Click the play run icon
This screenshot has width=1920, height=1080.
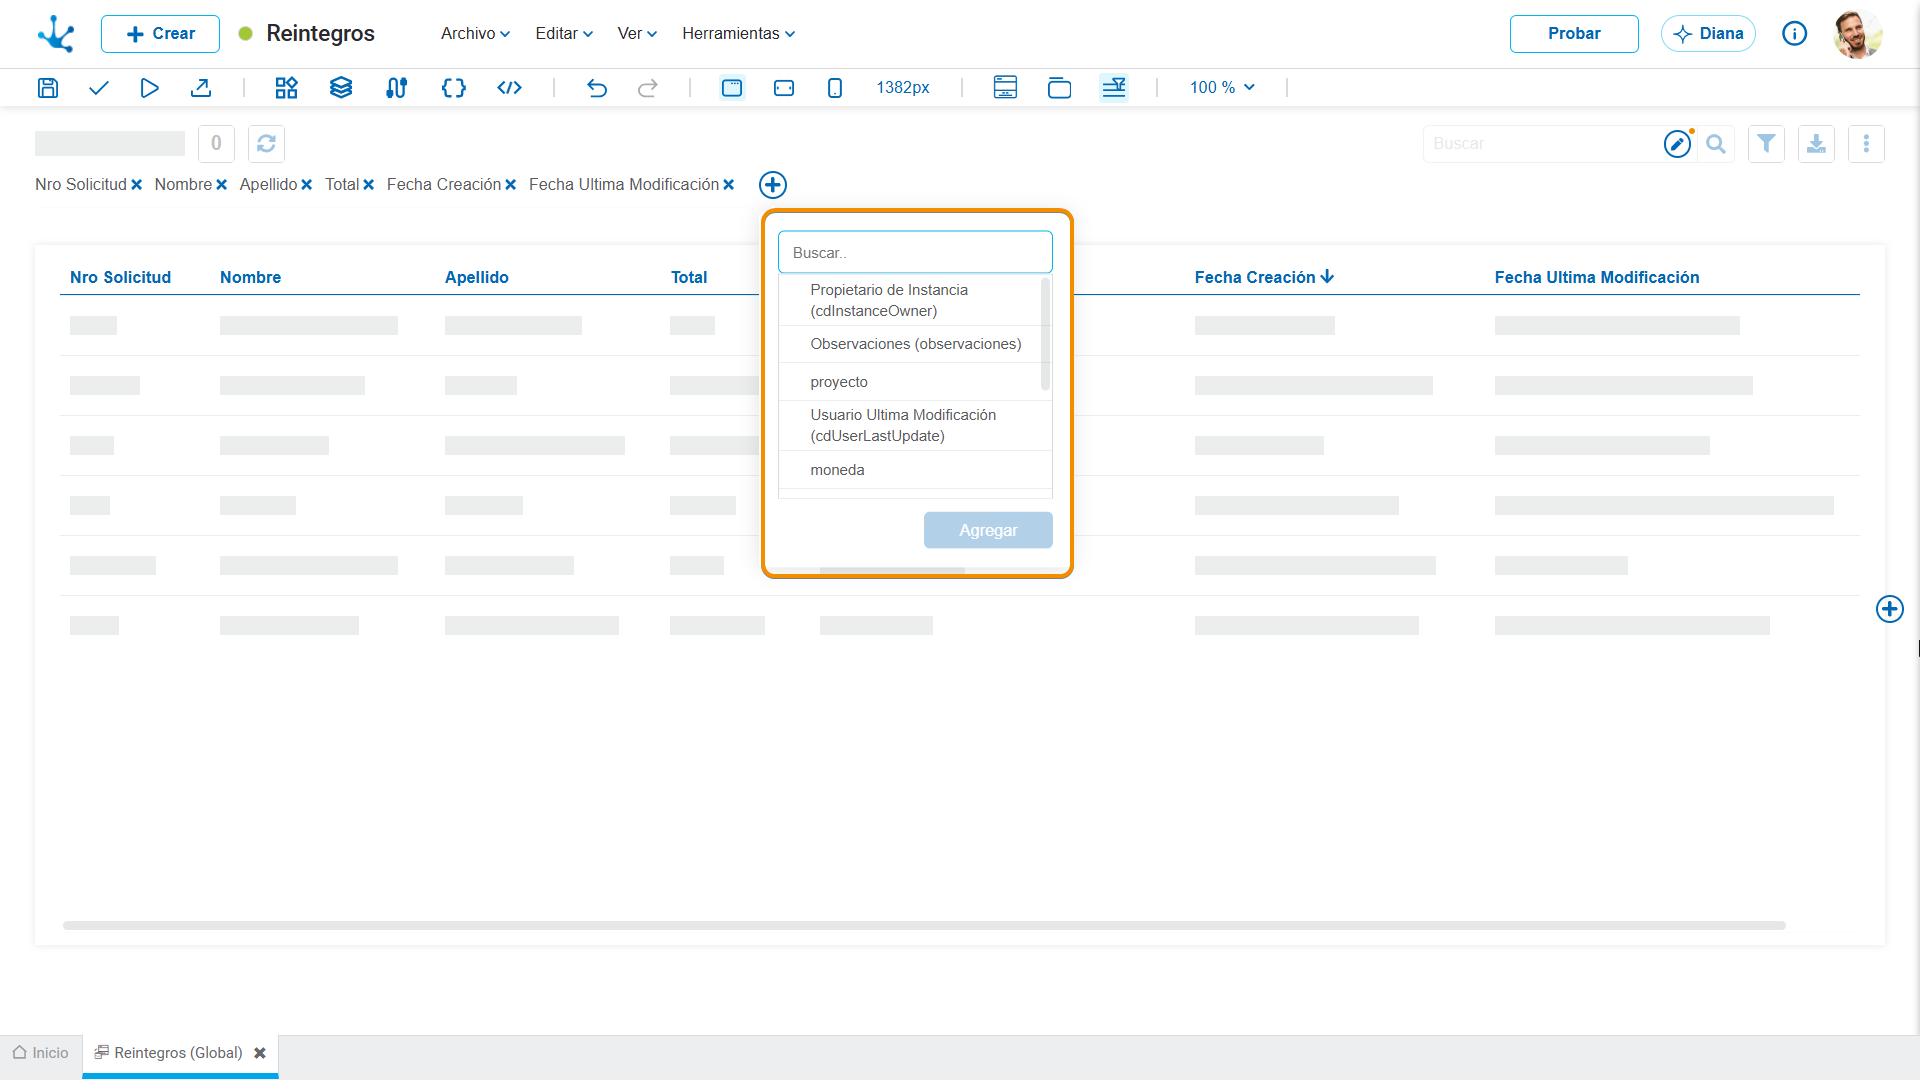[x=149, y=88]
